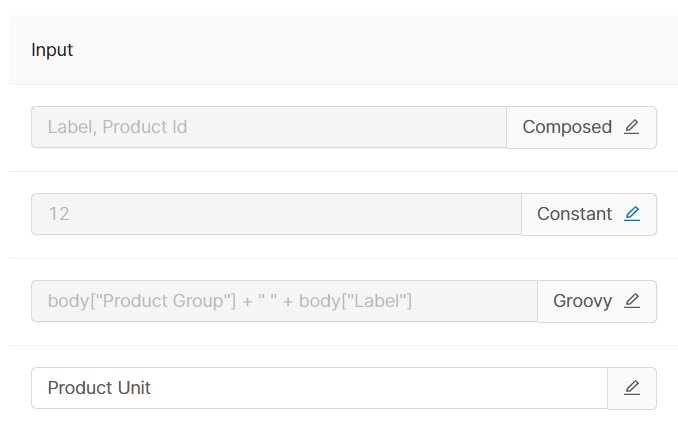This screenshot has height=428, width=678.
Task: Click the Groovy expression input field
Action: pyautogui.click(x=284, y=301)
